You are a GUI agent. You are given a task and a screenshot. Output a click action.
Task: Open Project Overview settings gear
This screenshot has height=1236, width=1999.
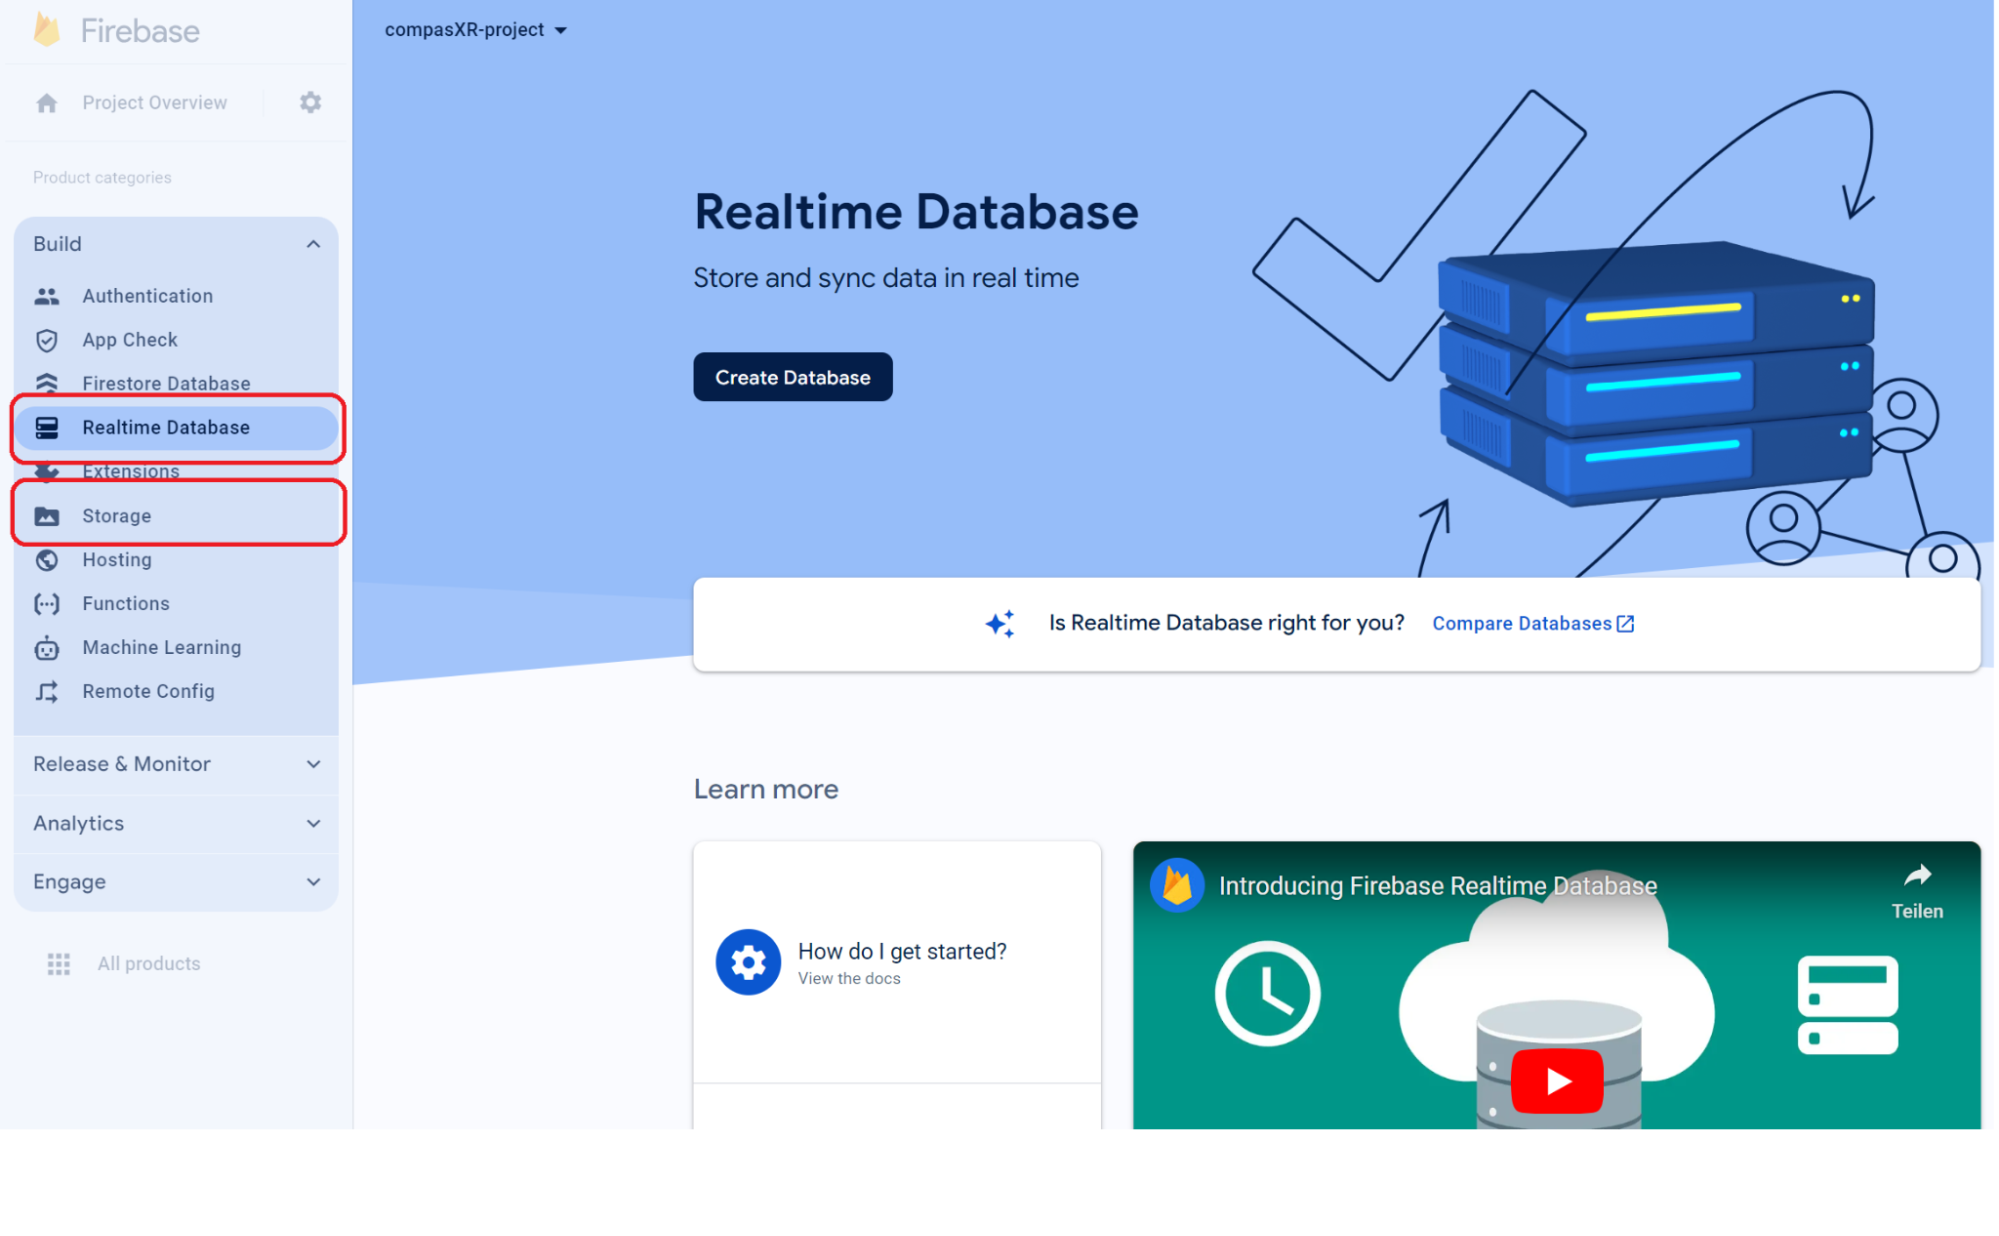[310, 102]
